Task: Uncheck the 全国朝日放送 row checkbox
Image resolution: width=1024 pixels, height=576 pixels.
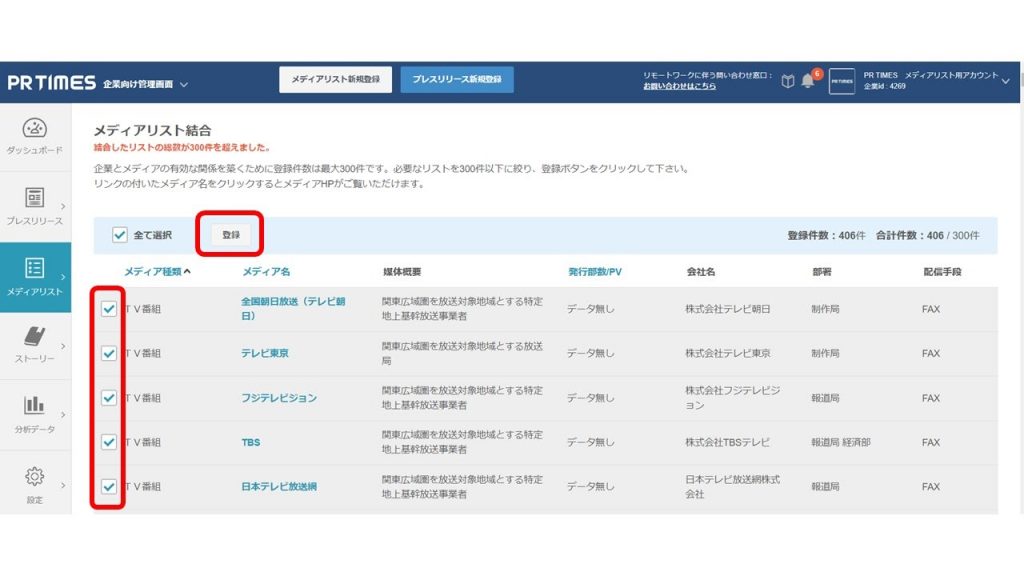Action: coord(109,309)
